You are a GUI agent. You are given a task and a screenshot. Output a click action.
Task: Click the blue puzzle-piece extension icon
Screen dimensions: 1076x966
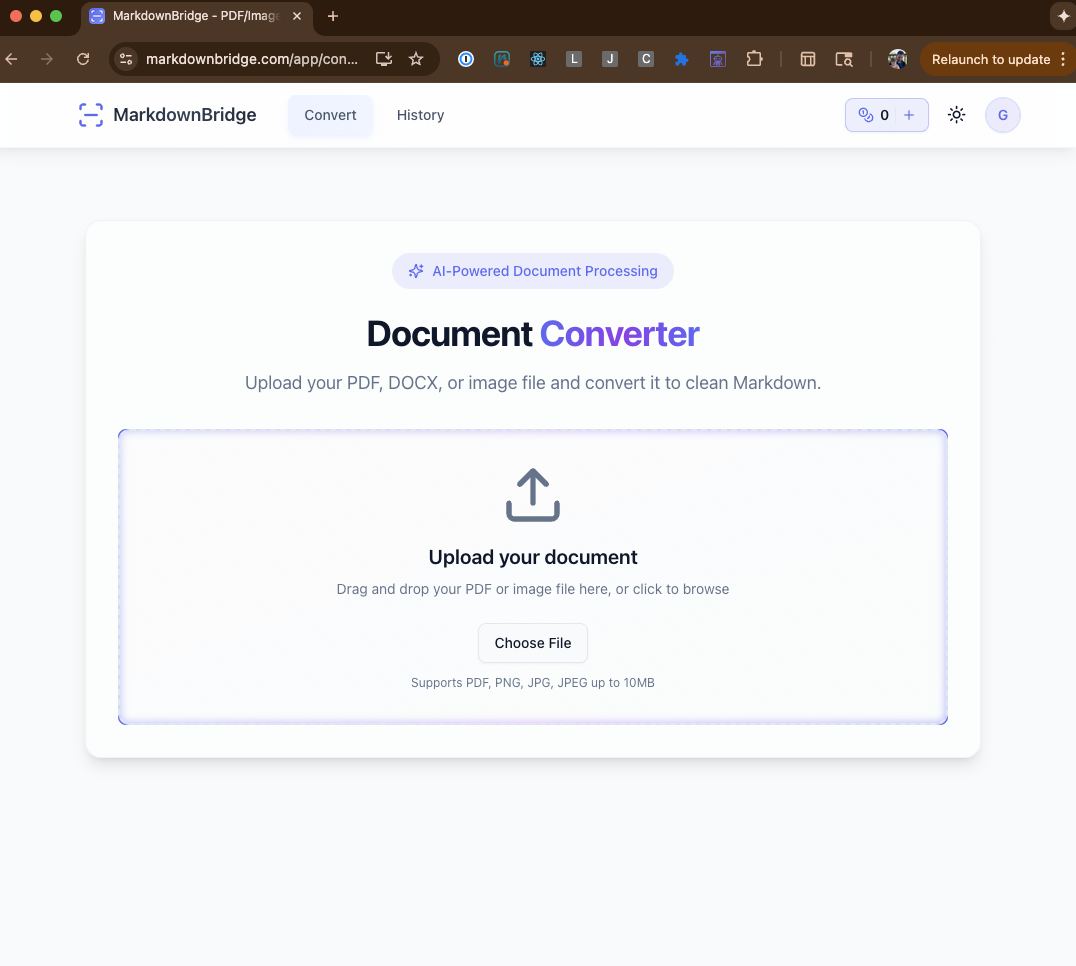(681, 60)
